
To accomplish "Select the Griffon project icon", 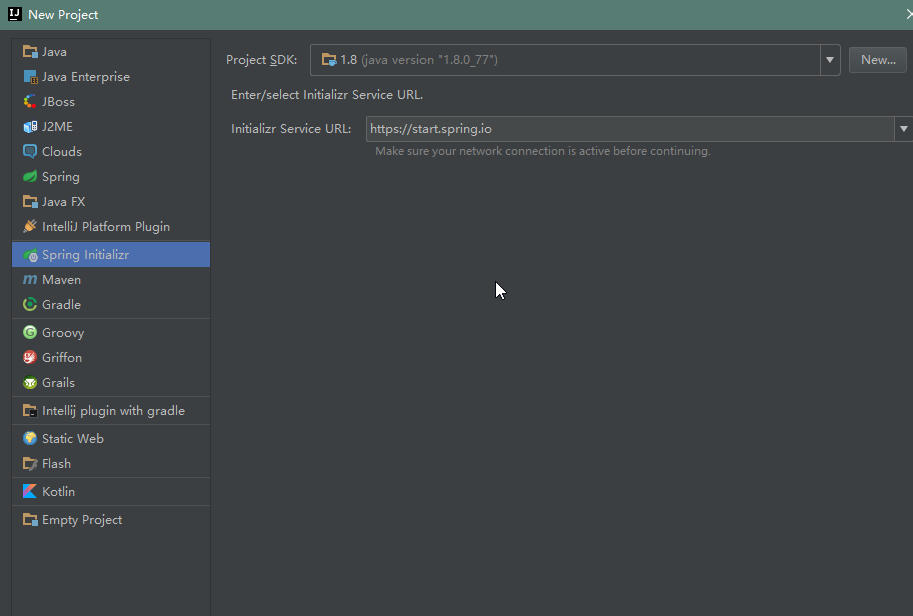I will [30, 358].
